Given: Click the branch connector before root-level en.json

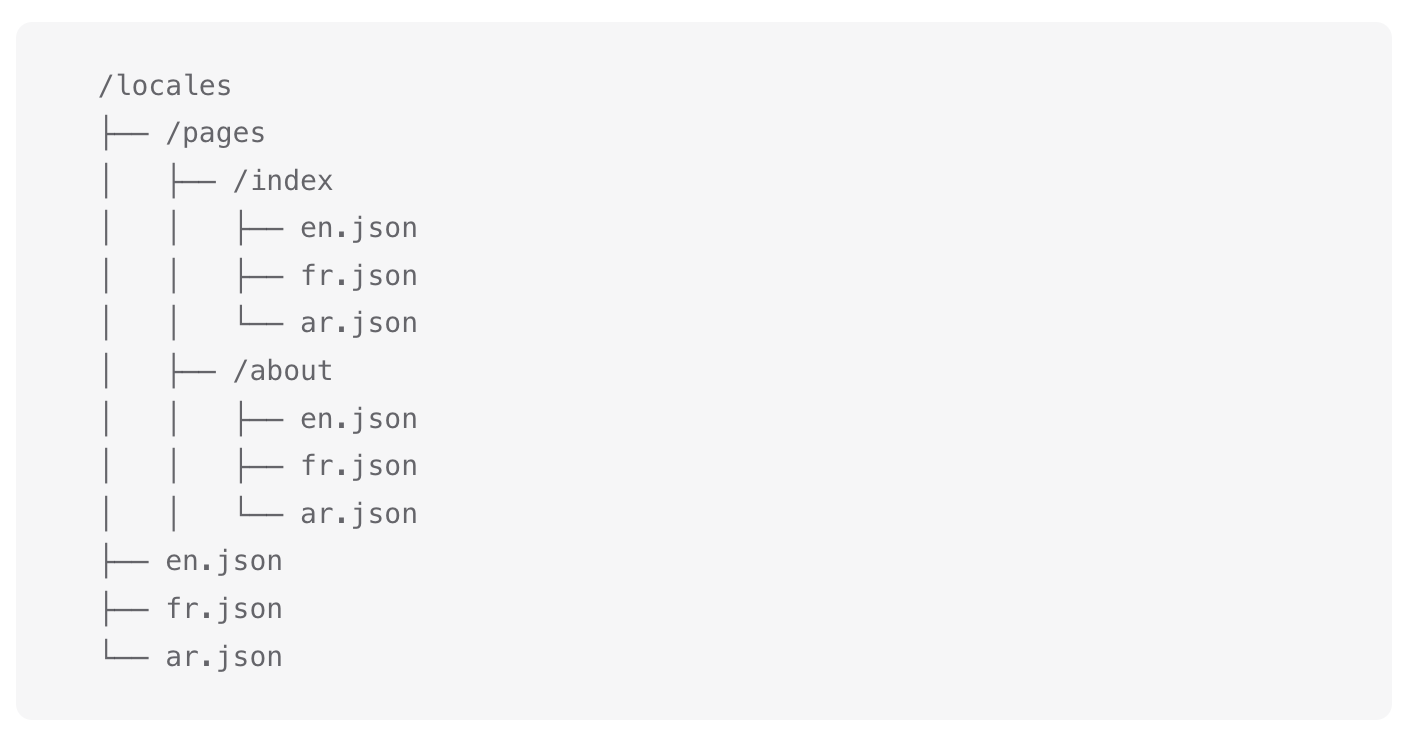Looking at the screenshot, I should click(124, 561).
